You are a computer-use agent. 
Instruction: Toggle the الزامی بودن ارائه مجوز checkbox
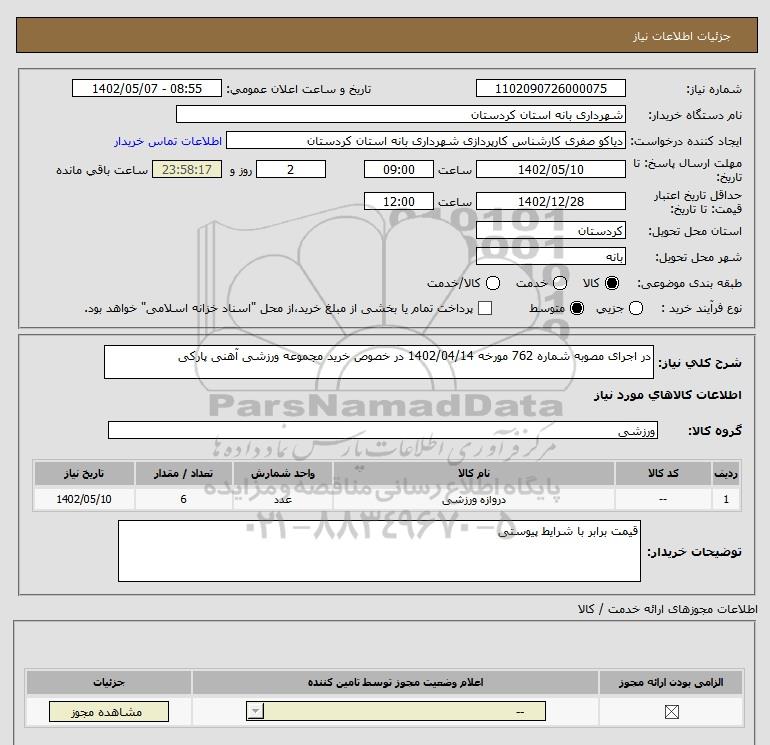click(x=671, y=712)
